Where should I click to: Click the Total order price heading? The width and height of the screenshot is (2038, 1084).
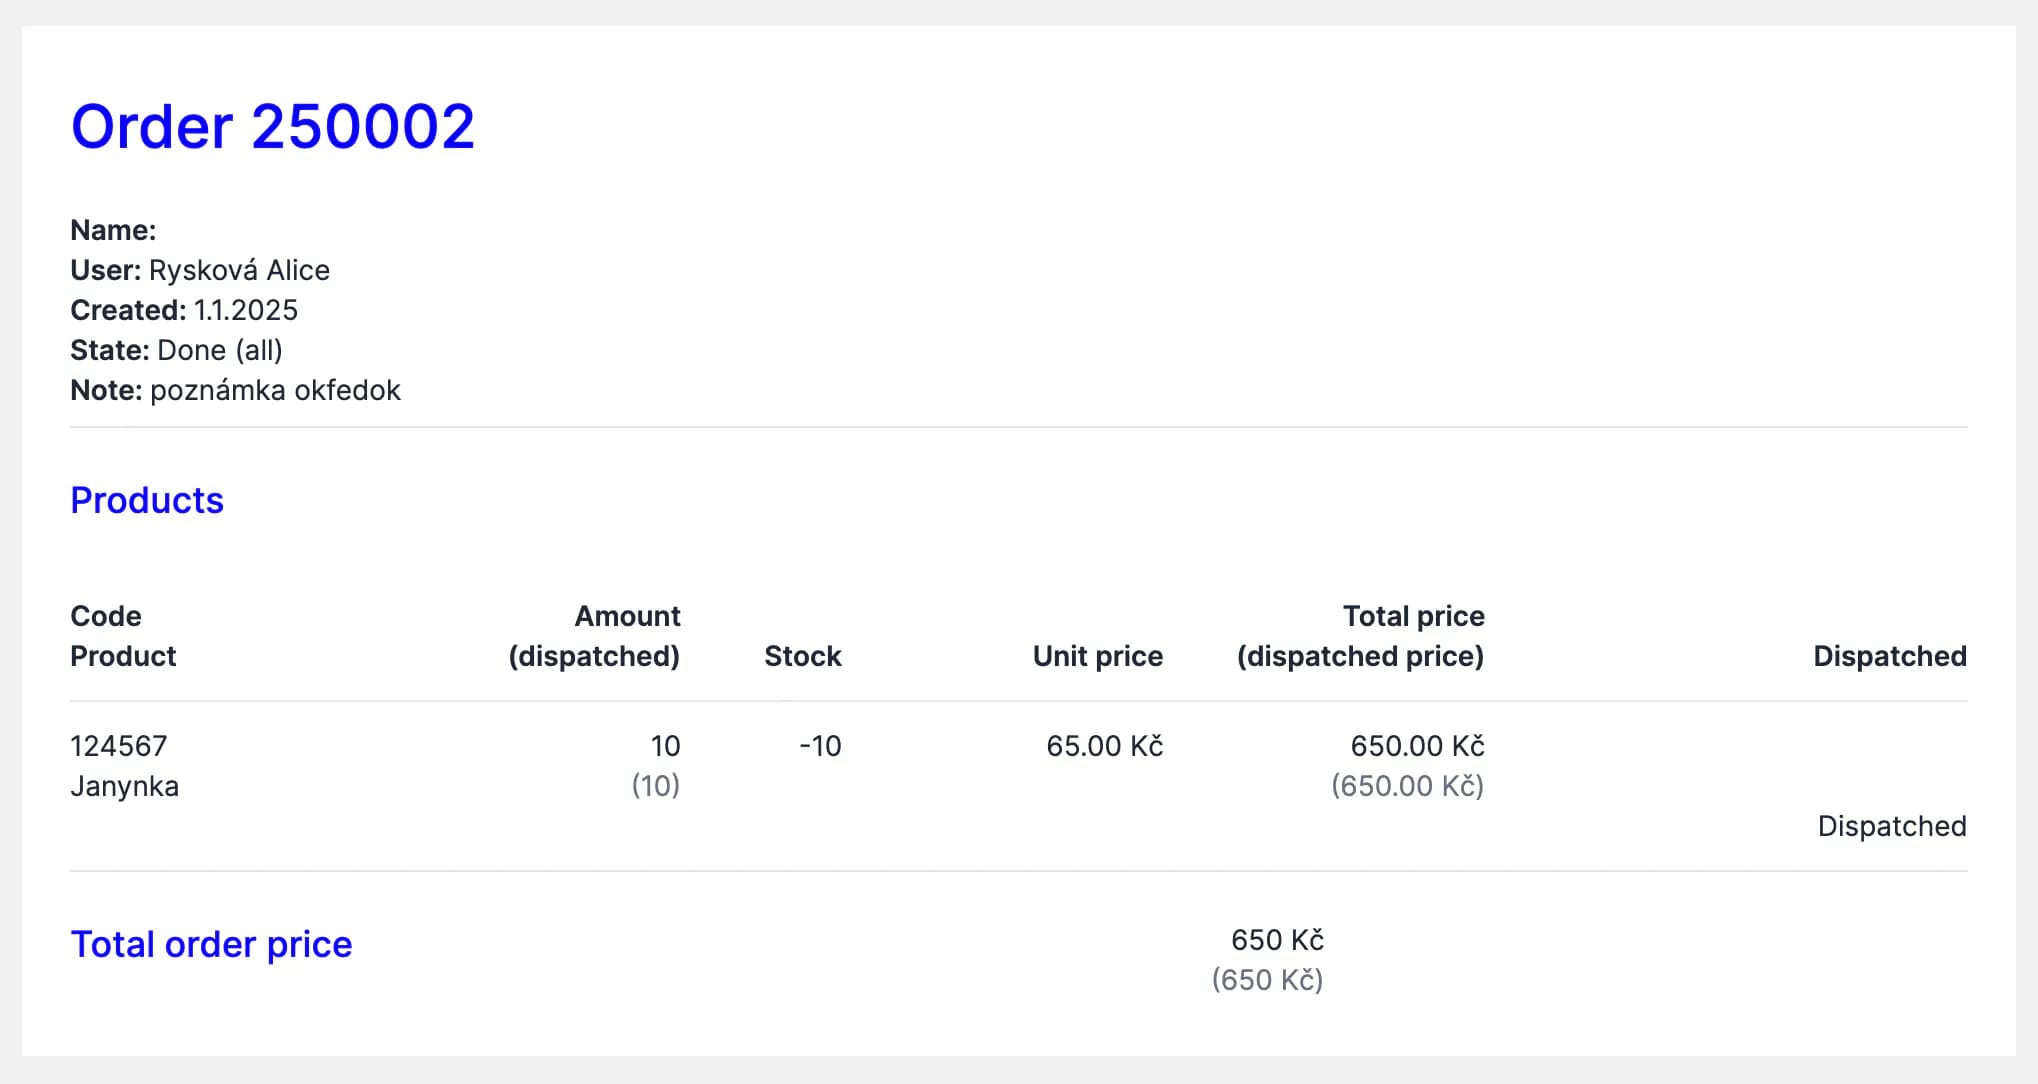(211, 944)
